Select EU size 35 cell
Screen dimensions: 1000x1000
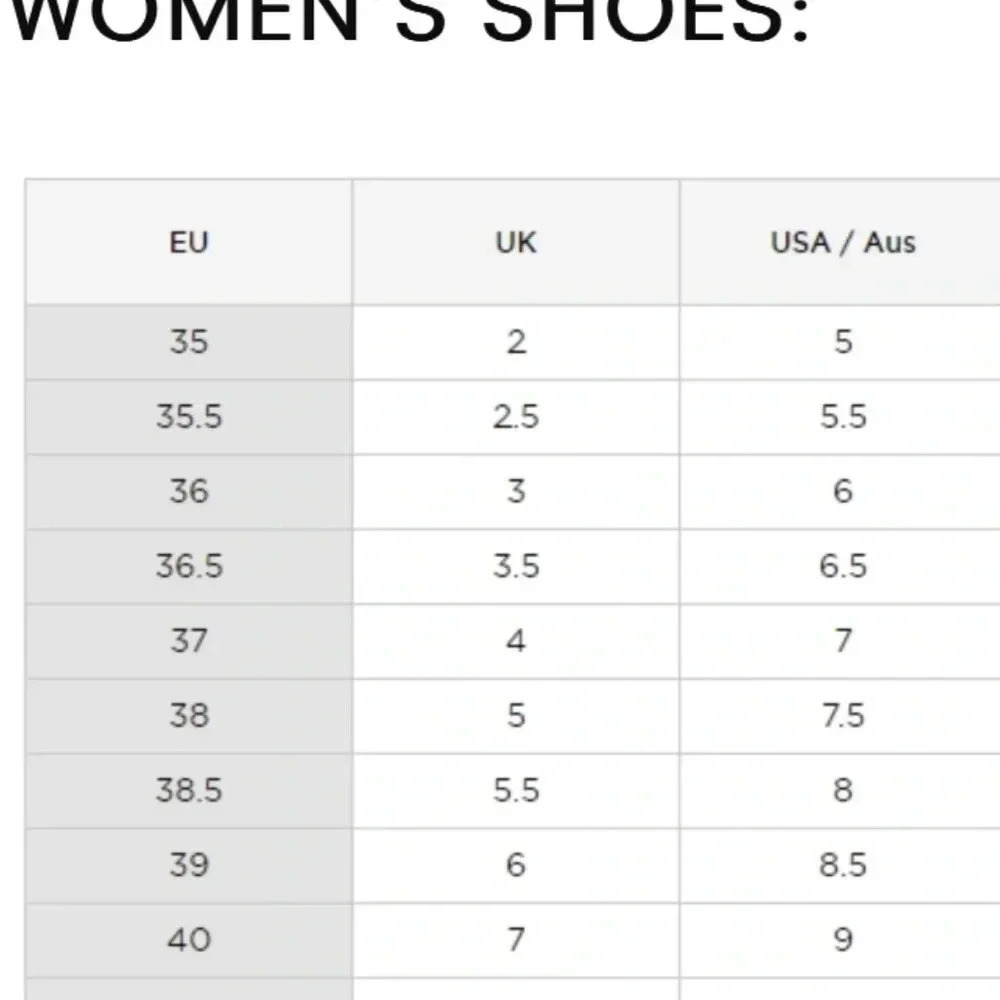189,342
